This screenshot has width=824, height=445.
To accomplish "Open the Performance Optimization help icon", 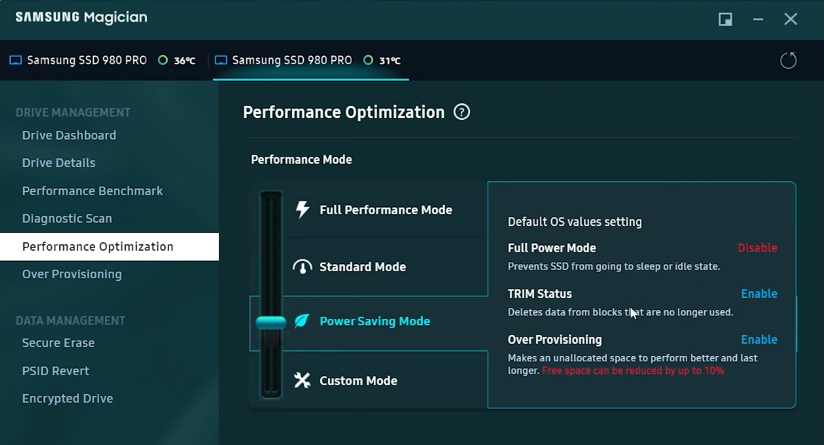I will click(461, 112).
